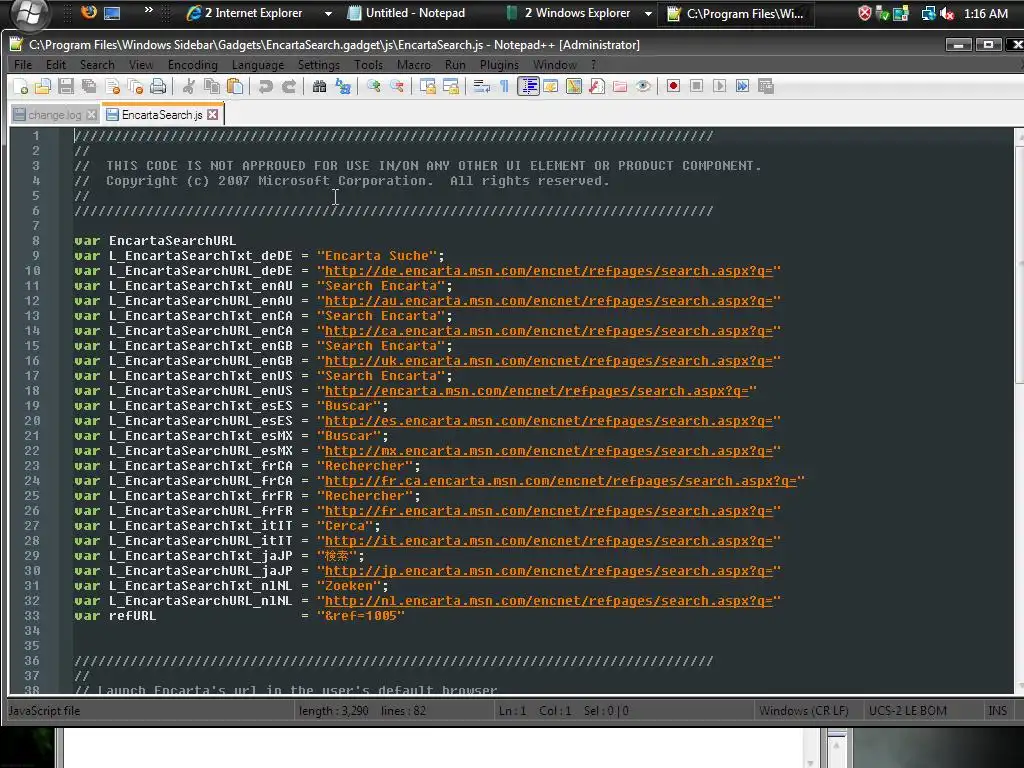1024x768 pixels.
Task: Toggle Show All Characters pilcrow icon
Action: coord(504,86)
